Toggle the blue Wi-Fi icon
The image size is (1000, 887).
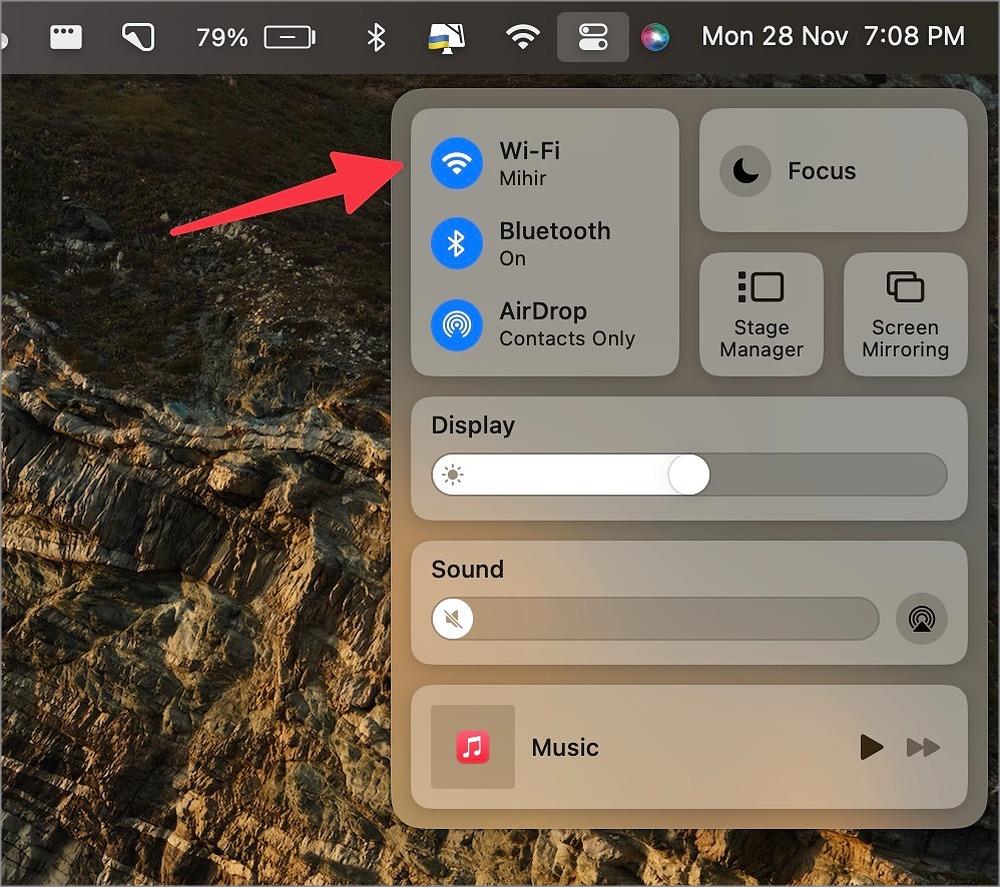pos(457,163)
